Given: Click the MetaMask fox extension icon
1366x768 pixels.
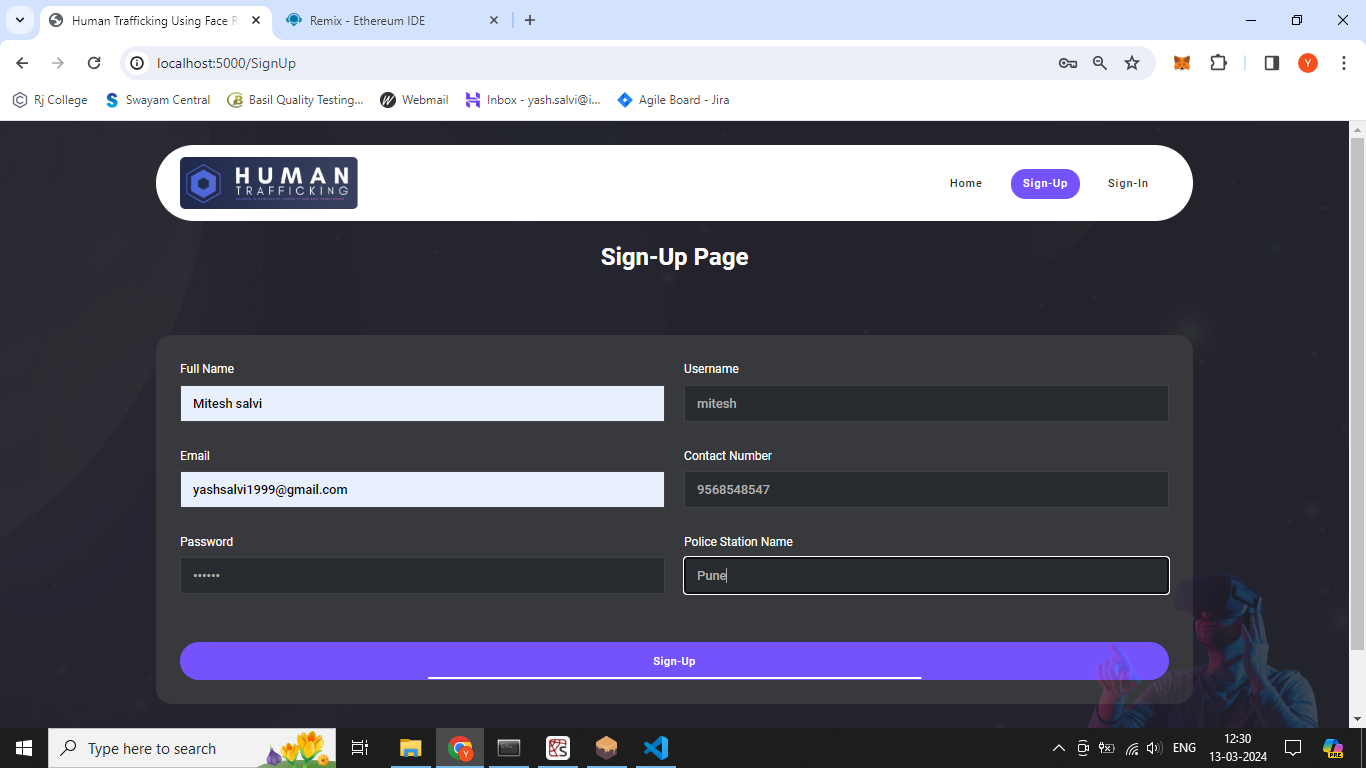Looking at the screenshot, I should click(1182, 63).
